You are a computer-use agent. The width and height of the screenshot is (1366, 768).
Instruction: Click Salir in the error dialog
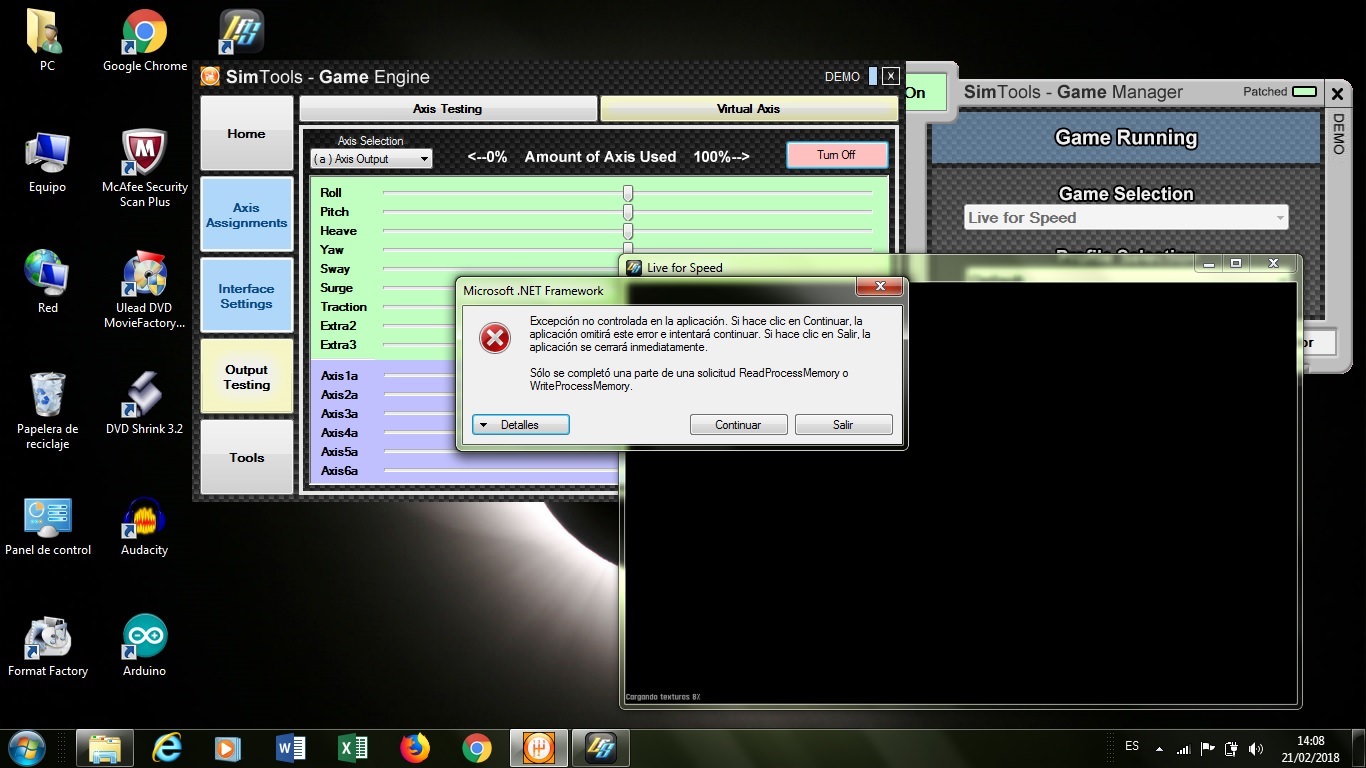tap(844, 425)
